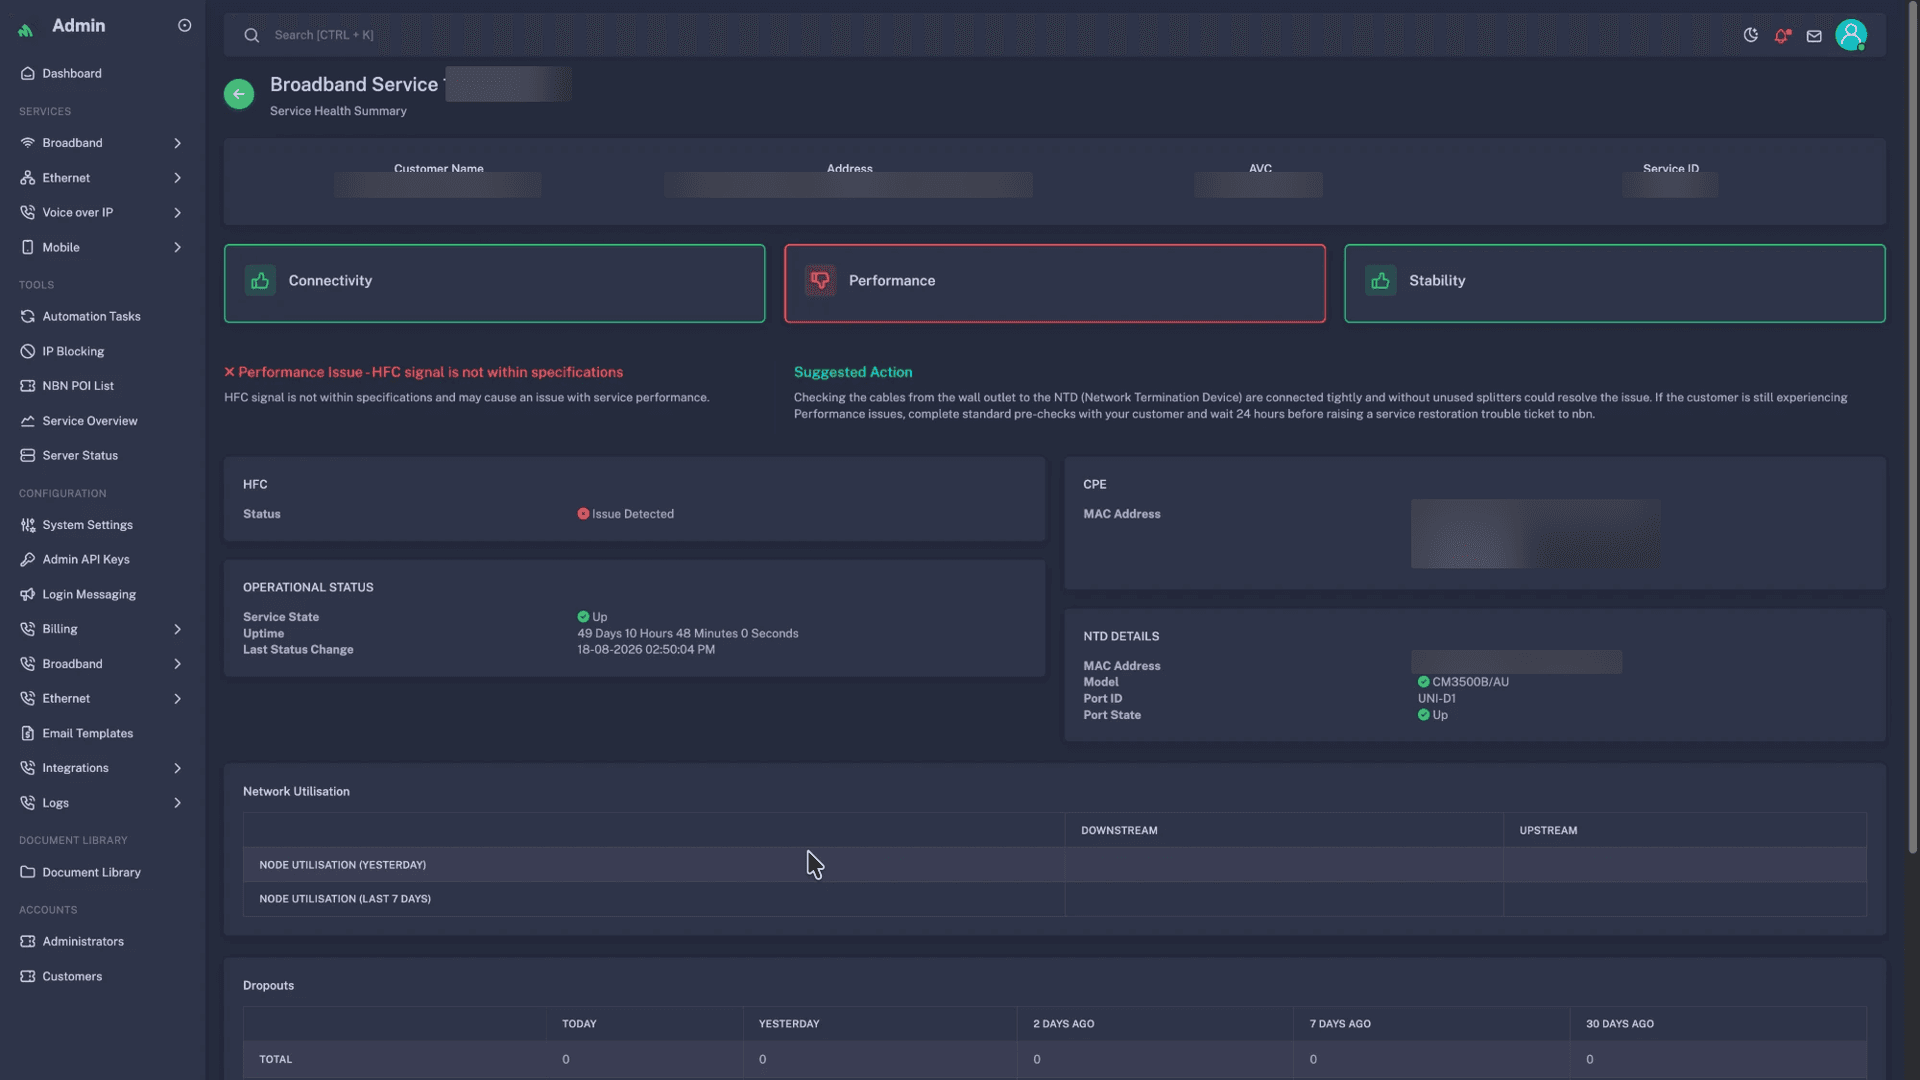Viewport: 1920px width, 1080px height.
Task: Open notifications bell icon
Action: pos(1782,35)
